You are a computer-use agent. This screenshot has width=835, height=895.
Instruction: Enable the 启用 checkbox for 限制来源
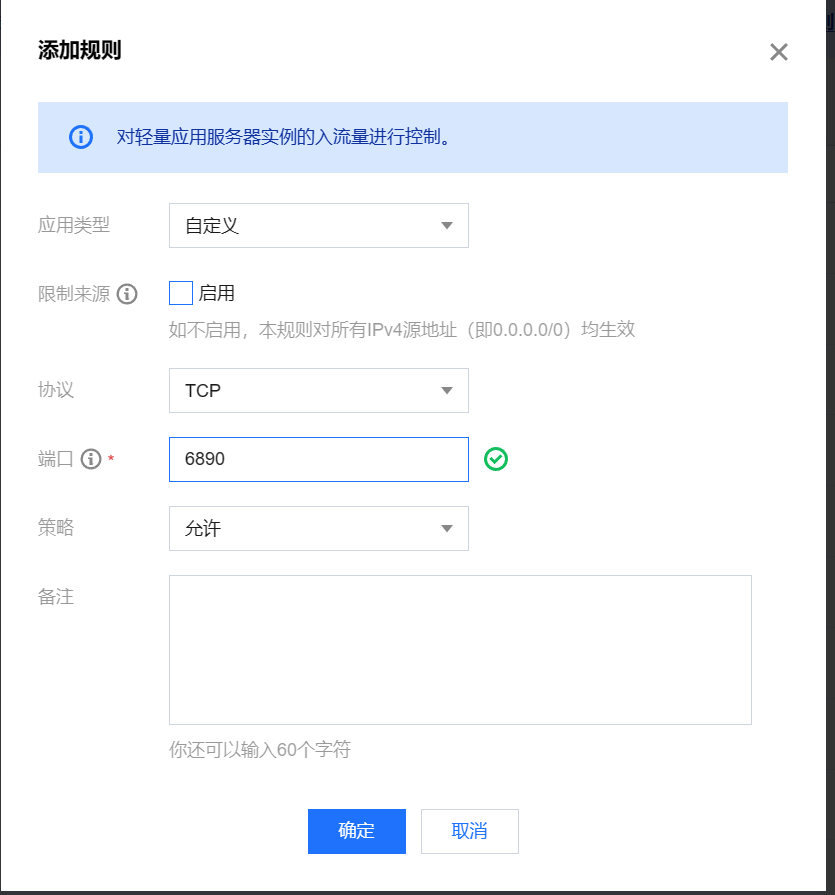click(180, 293)
